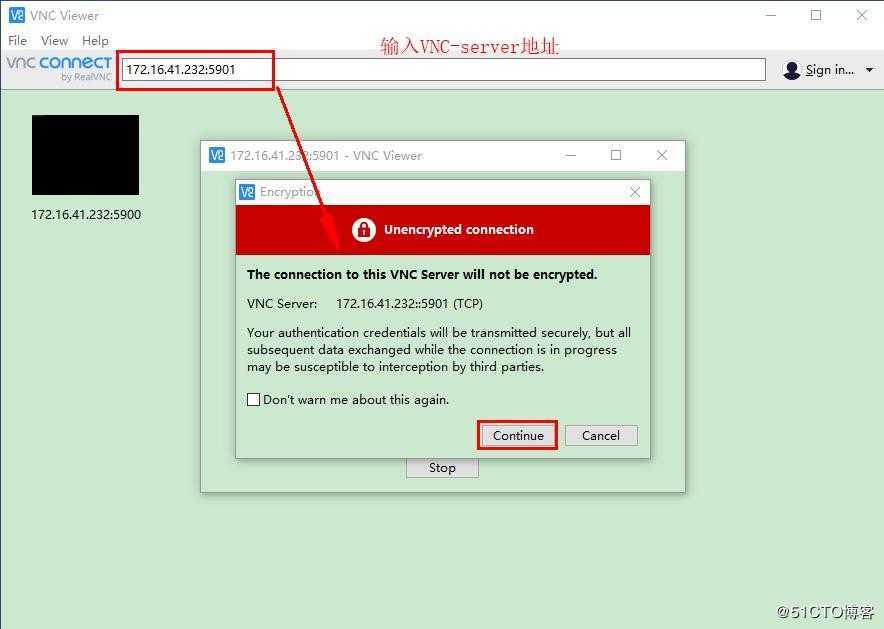Click the Cancel button
This screenshot has width=884, height=629.
coord(601,436)
